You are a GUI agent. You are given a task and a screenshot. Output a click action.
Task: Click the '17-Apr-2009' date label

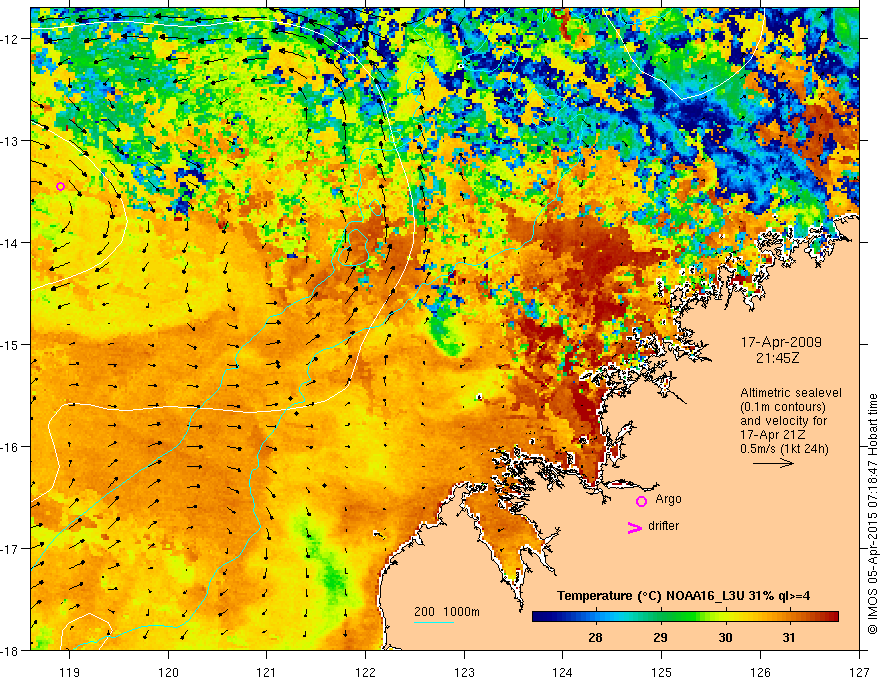(x=781, y=342)
